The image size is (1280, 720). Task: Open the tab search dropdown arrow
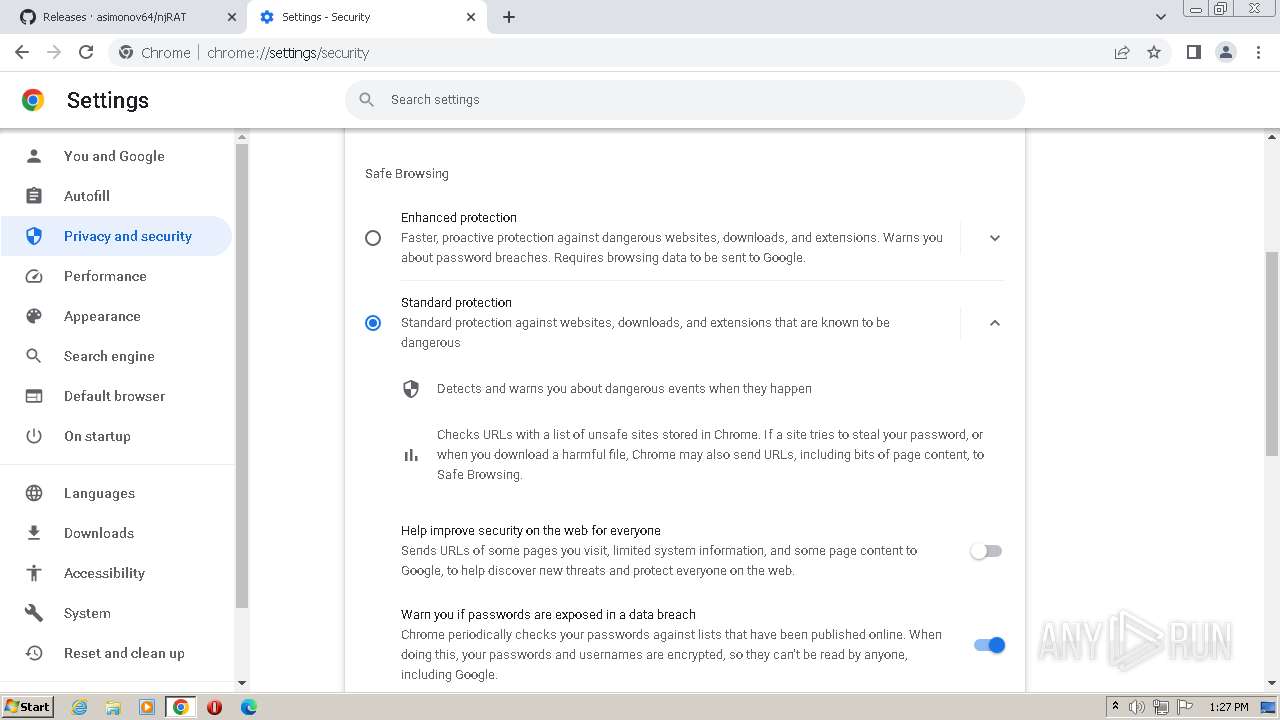(1160, 17)
